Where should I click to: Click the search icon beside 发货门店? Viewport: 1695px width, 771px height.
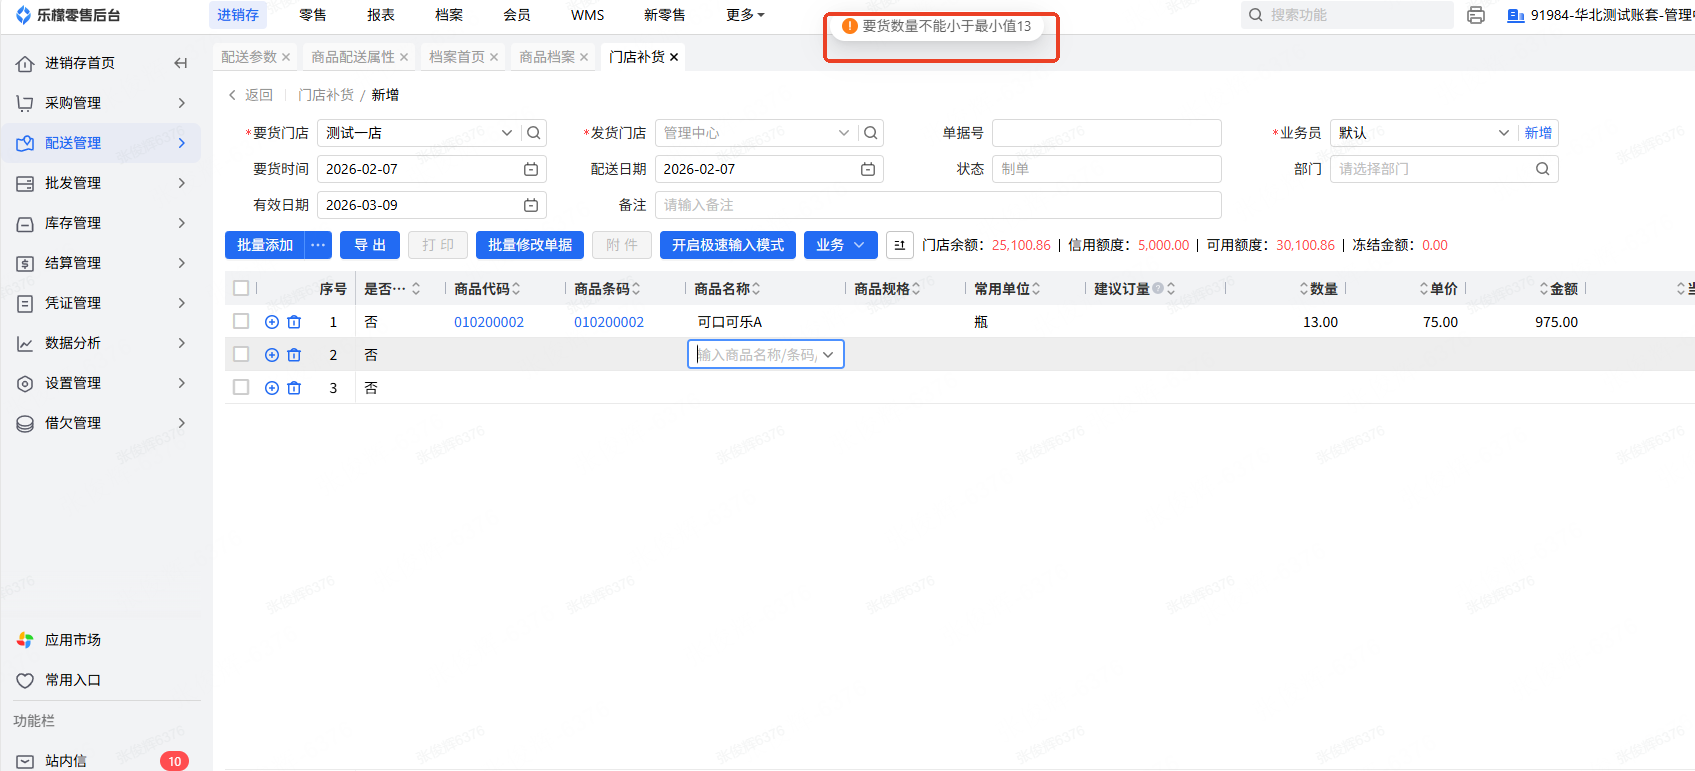point(871,133)
